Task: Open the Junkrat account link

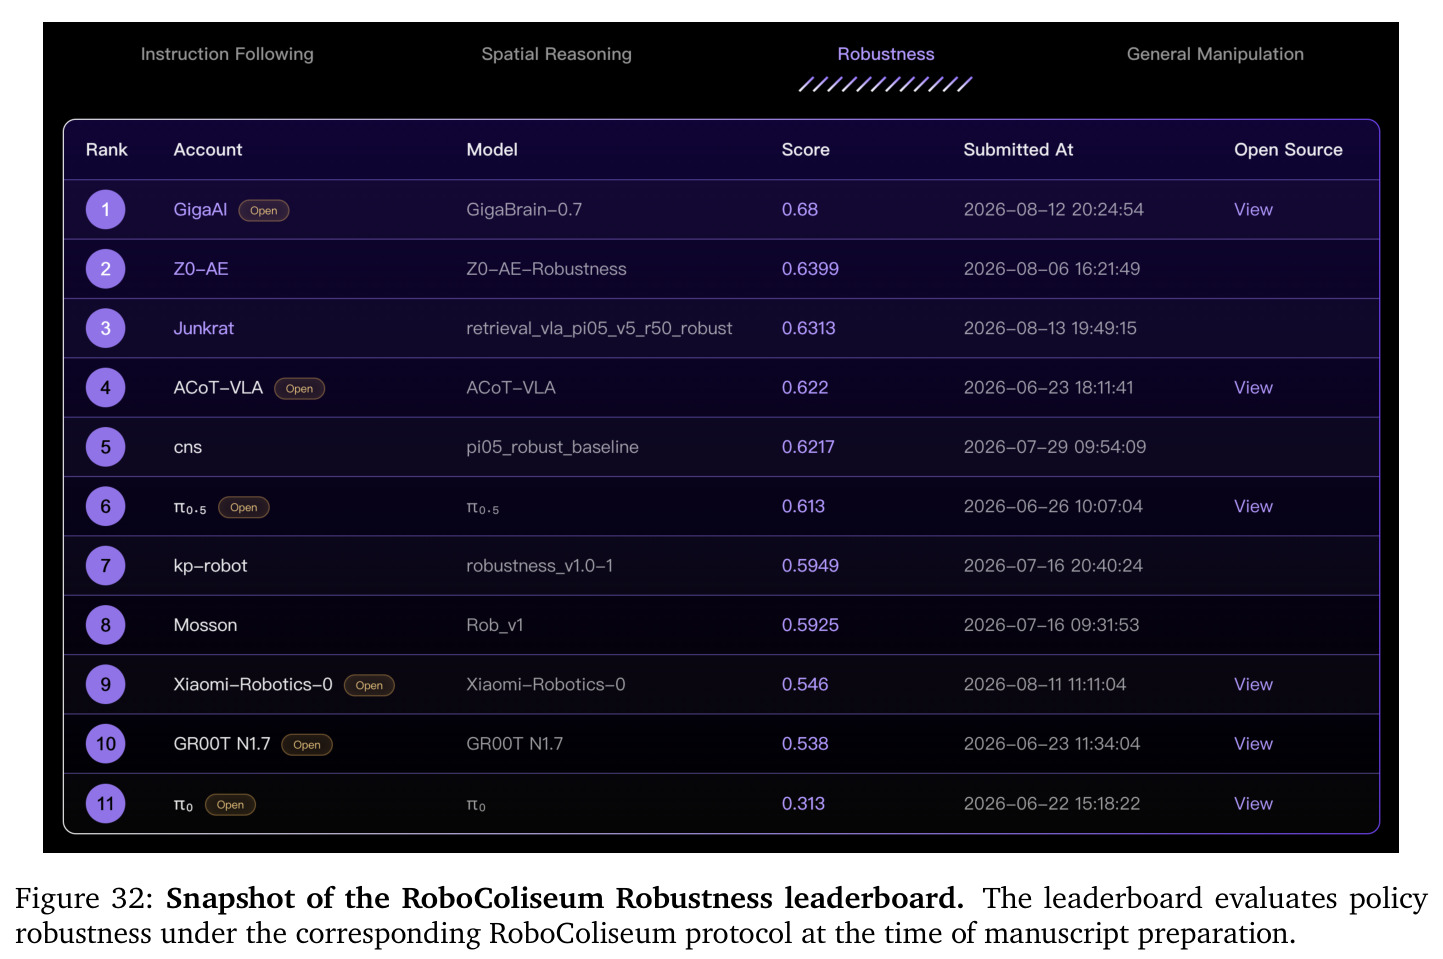Action: point(203,328)
